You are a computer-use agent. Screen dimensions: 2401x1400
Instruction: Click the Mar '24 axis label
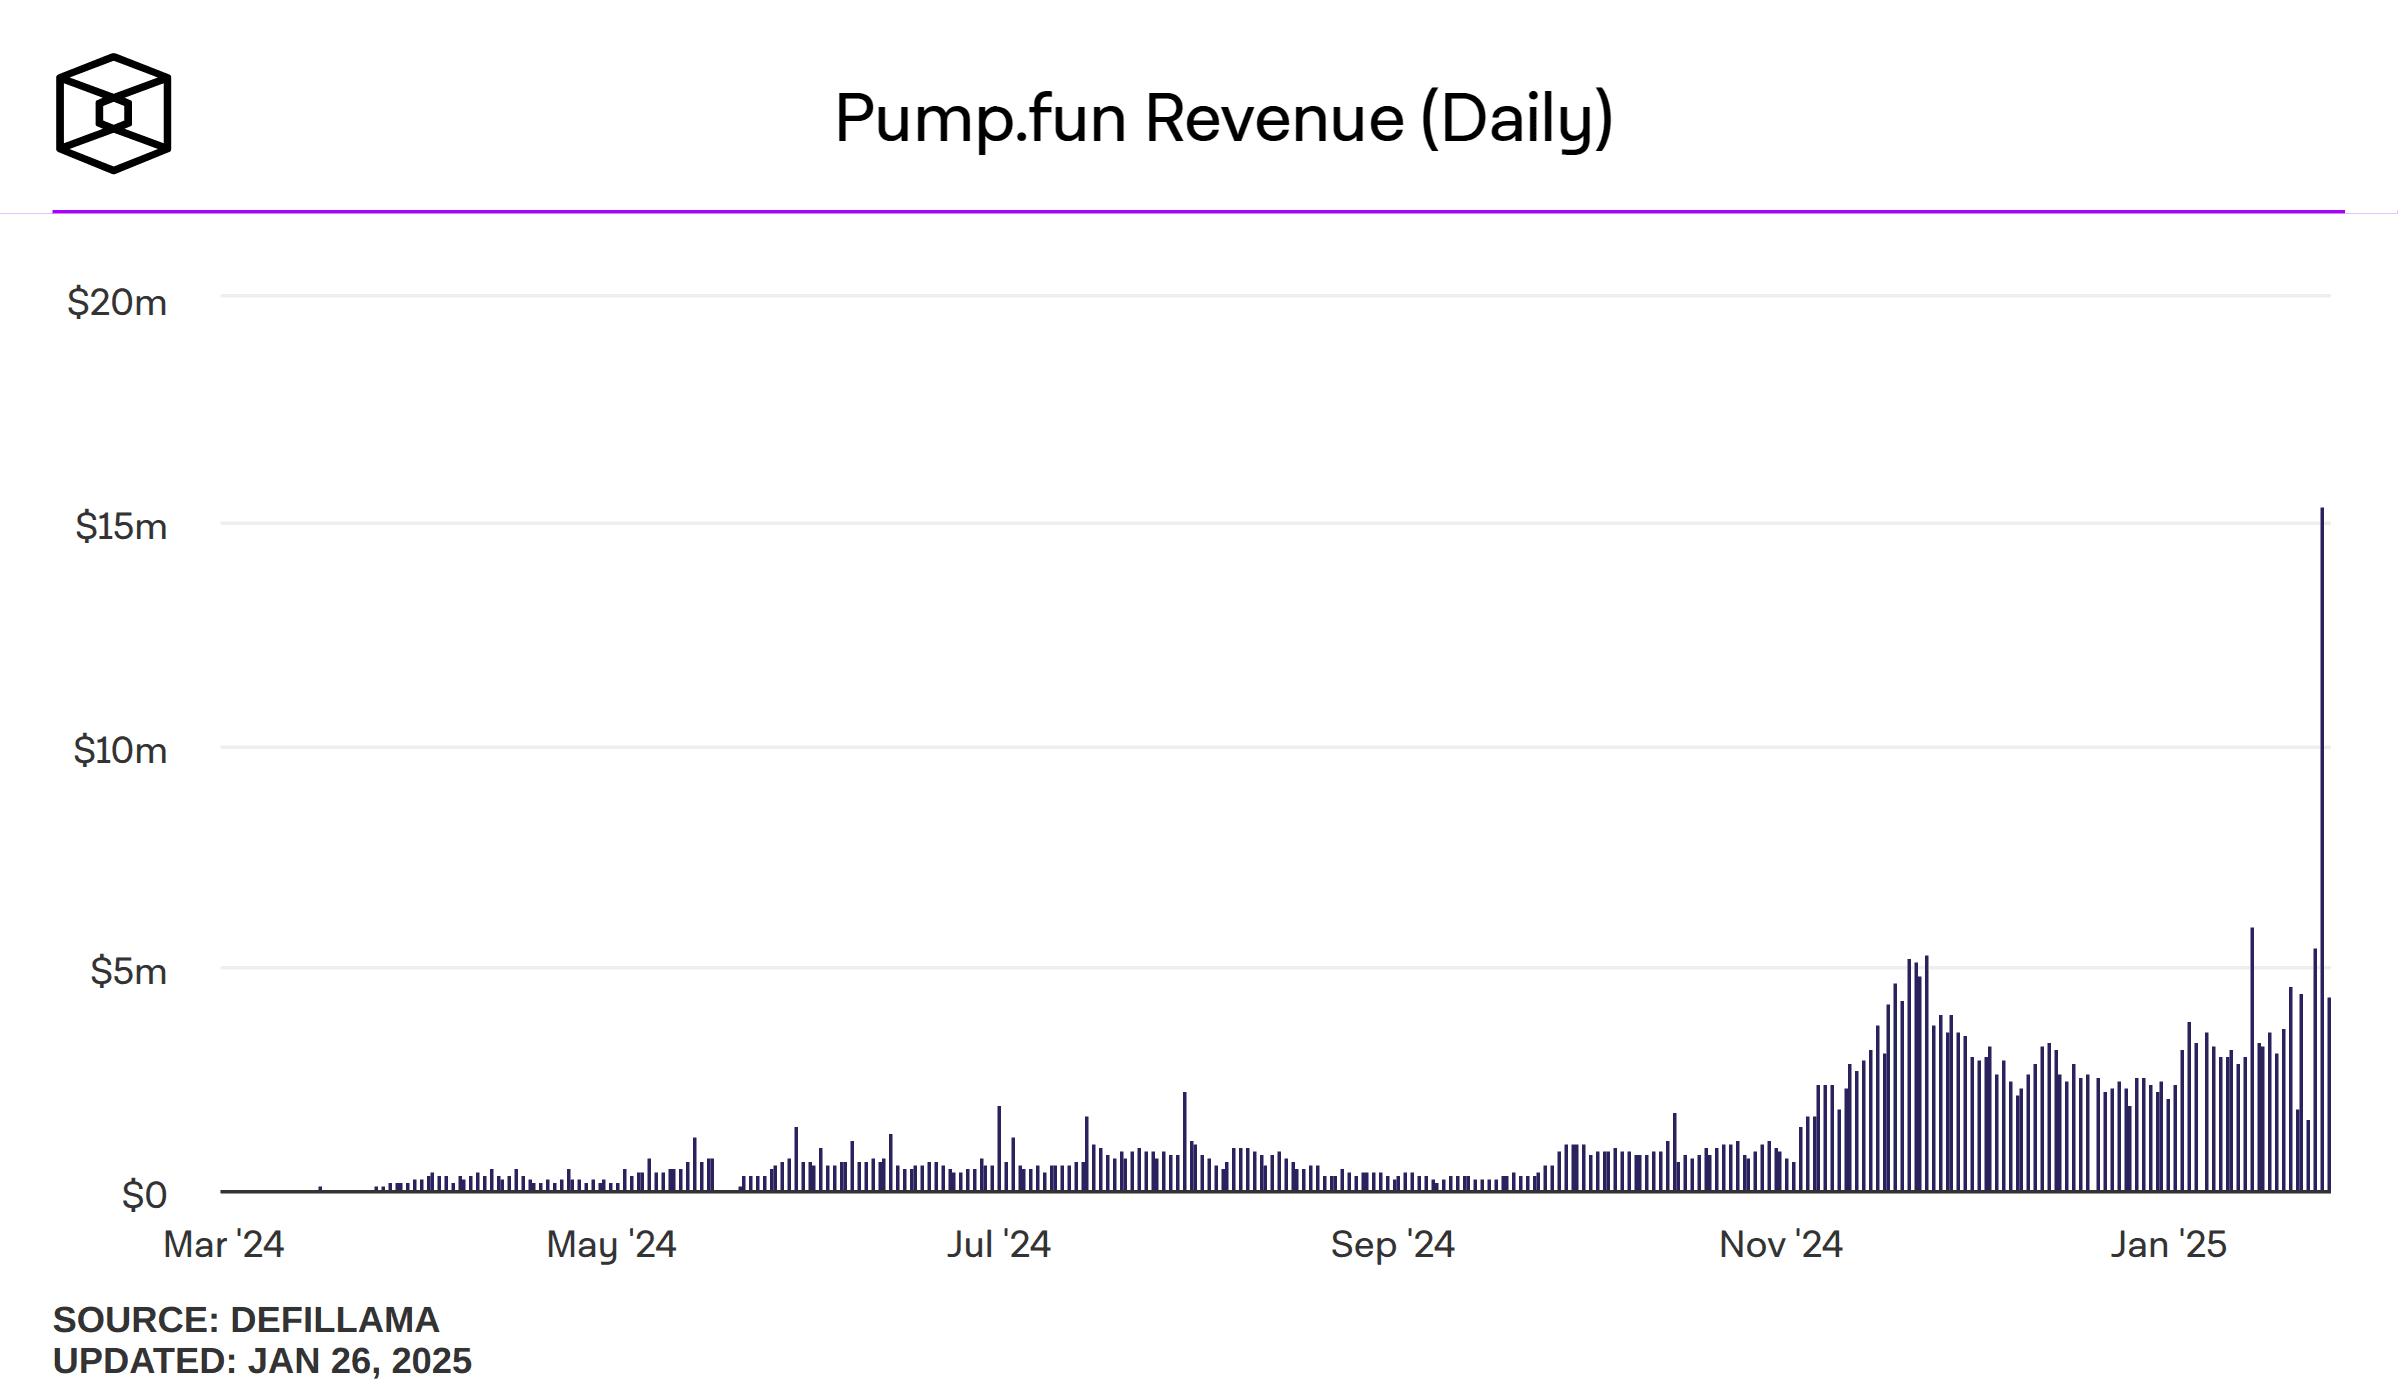coord(222,1246)
